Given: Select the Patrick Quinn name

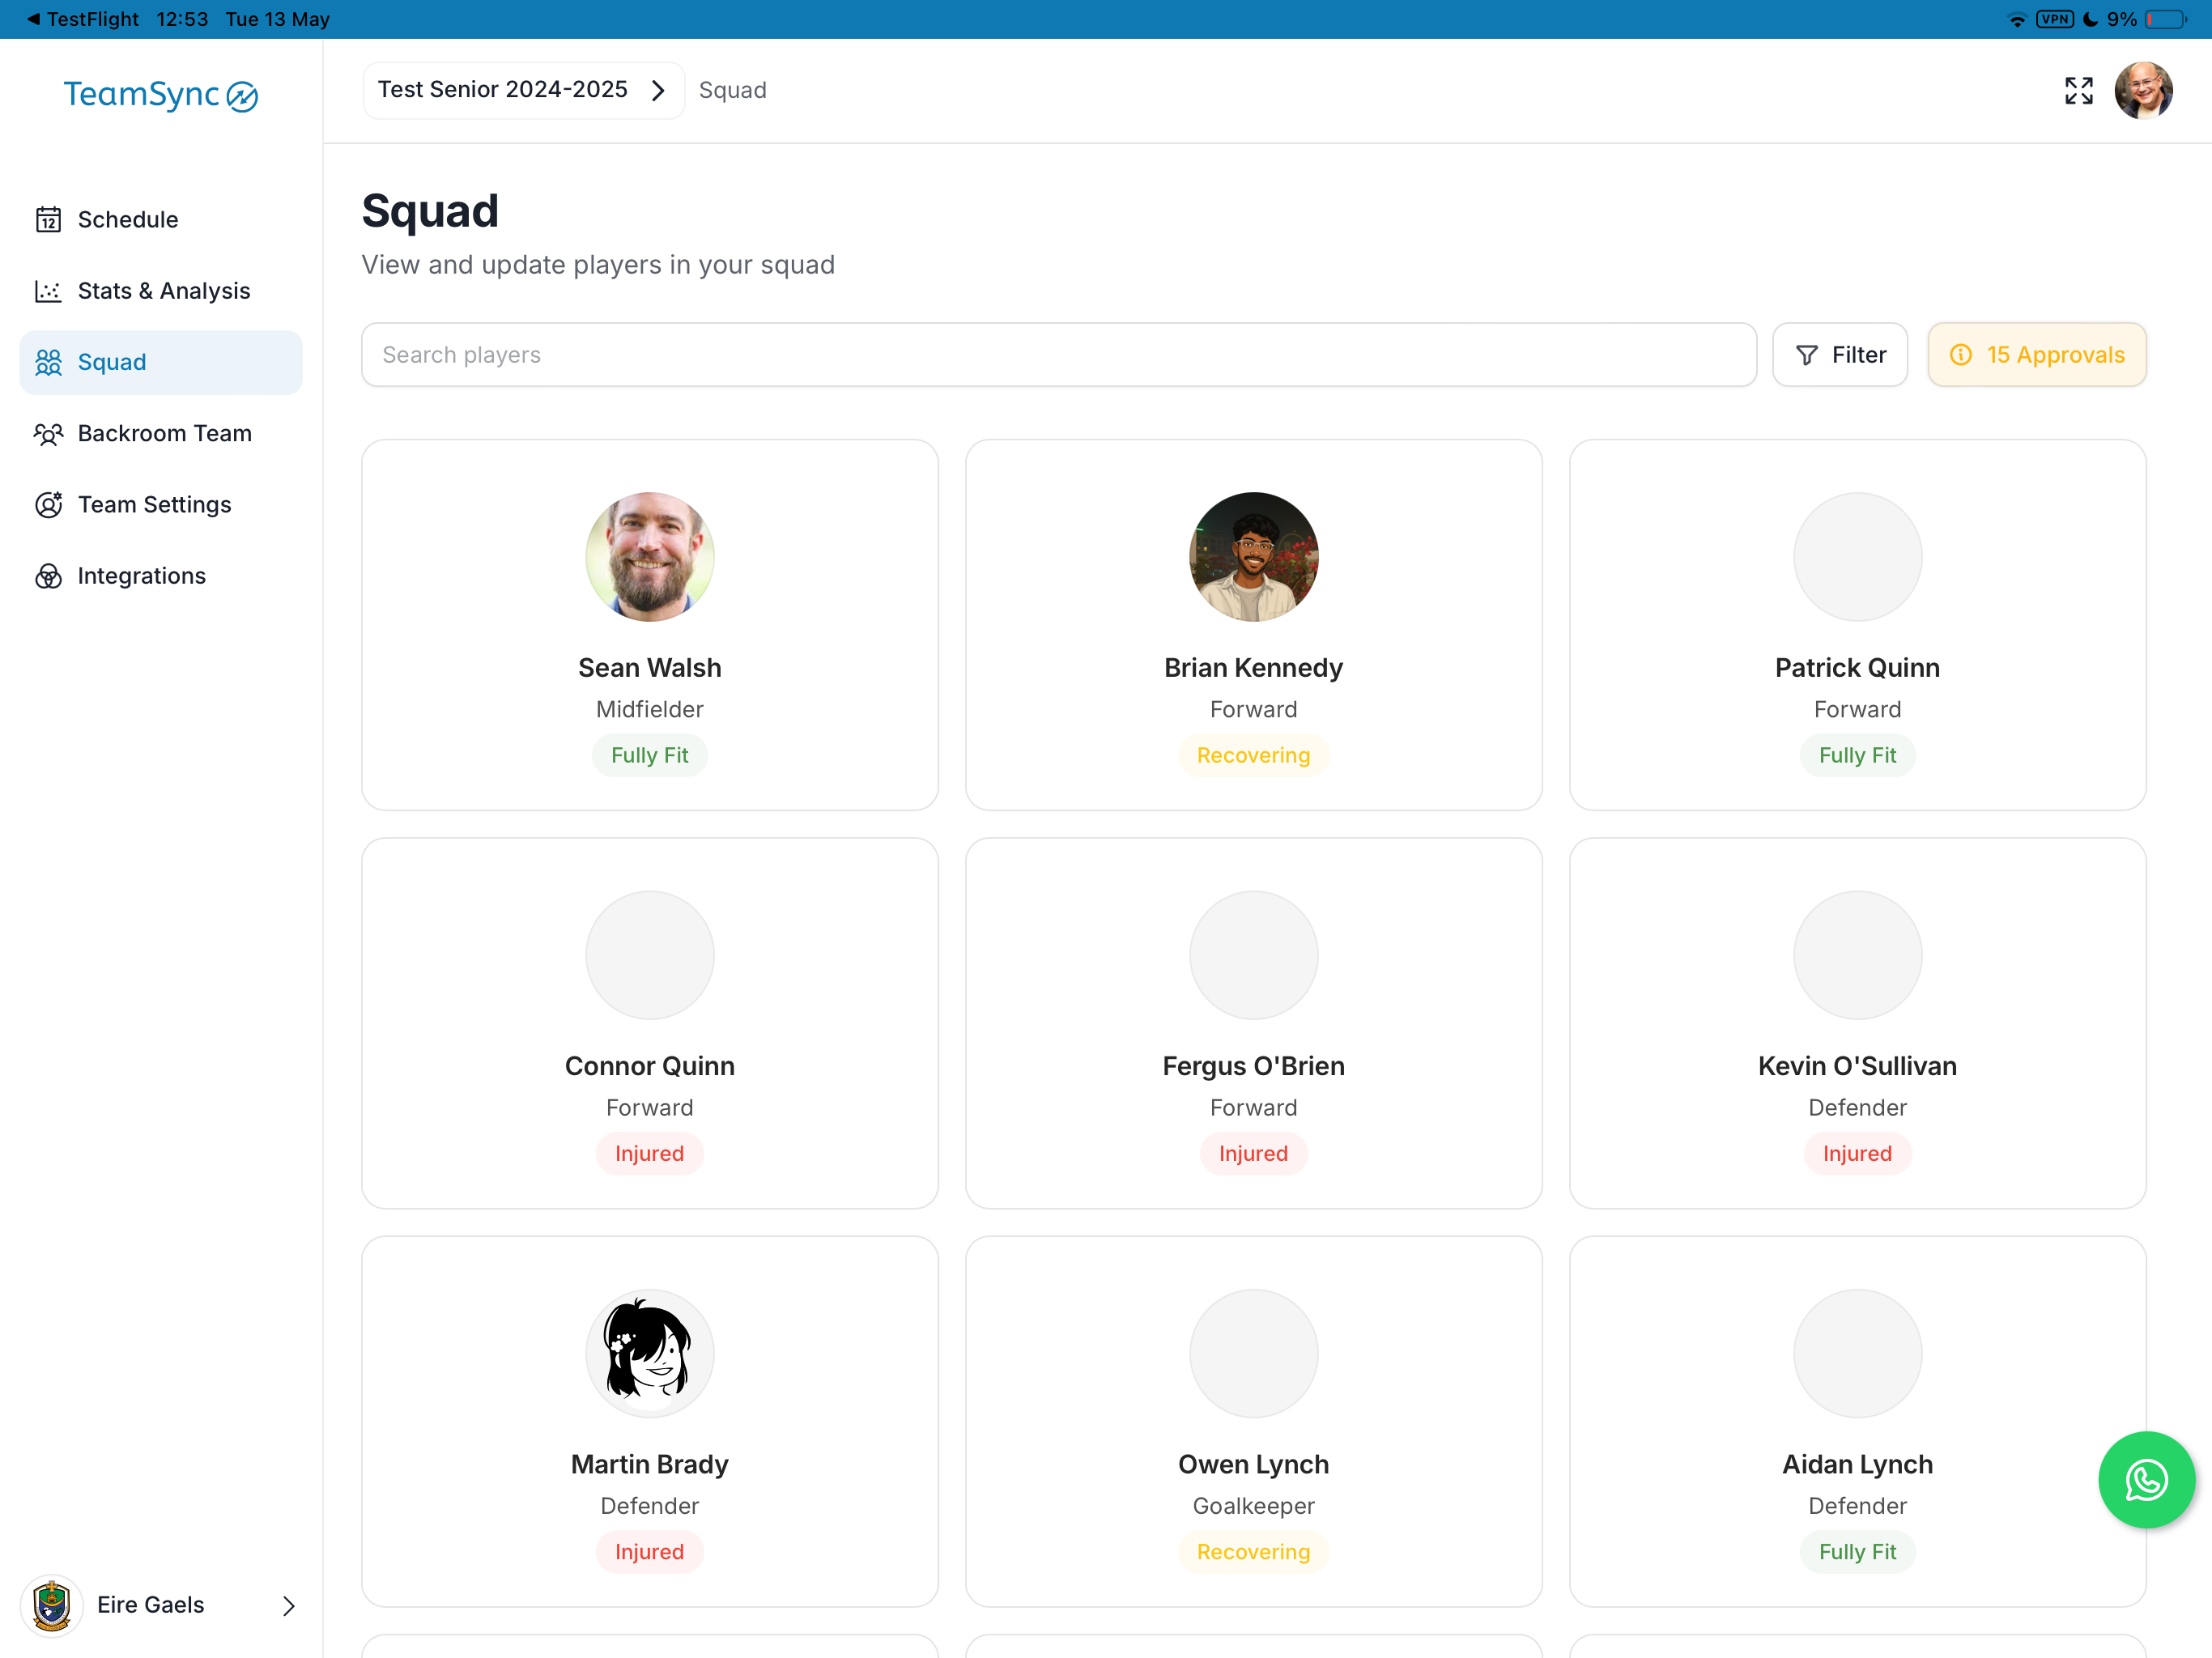Looking at the screenshot, I should [1858, 667].
